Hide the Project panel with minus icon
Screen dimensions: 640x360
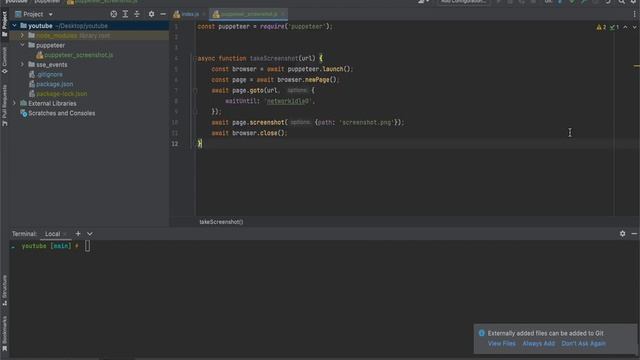pos(163,14)
